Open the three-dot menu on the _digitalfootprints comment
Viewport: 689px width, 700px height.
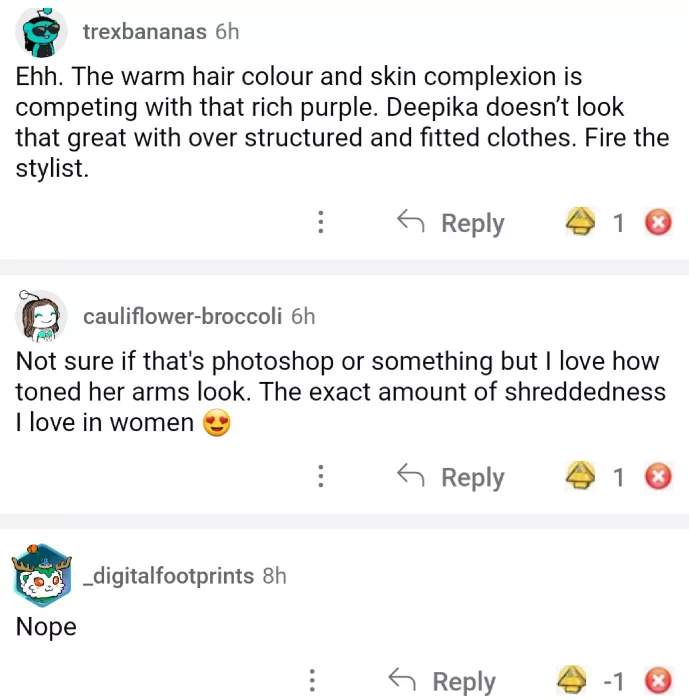click(x=314, y=681)
